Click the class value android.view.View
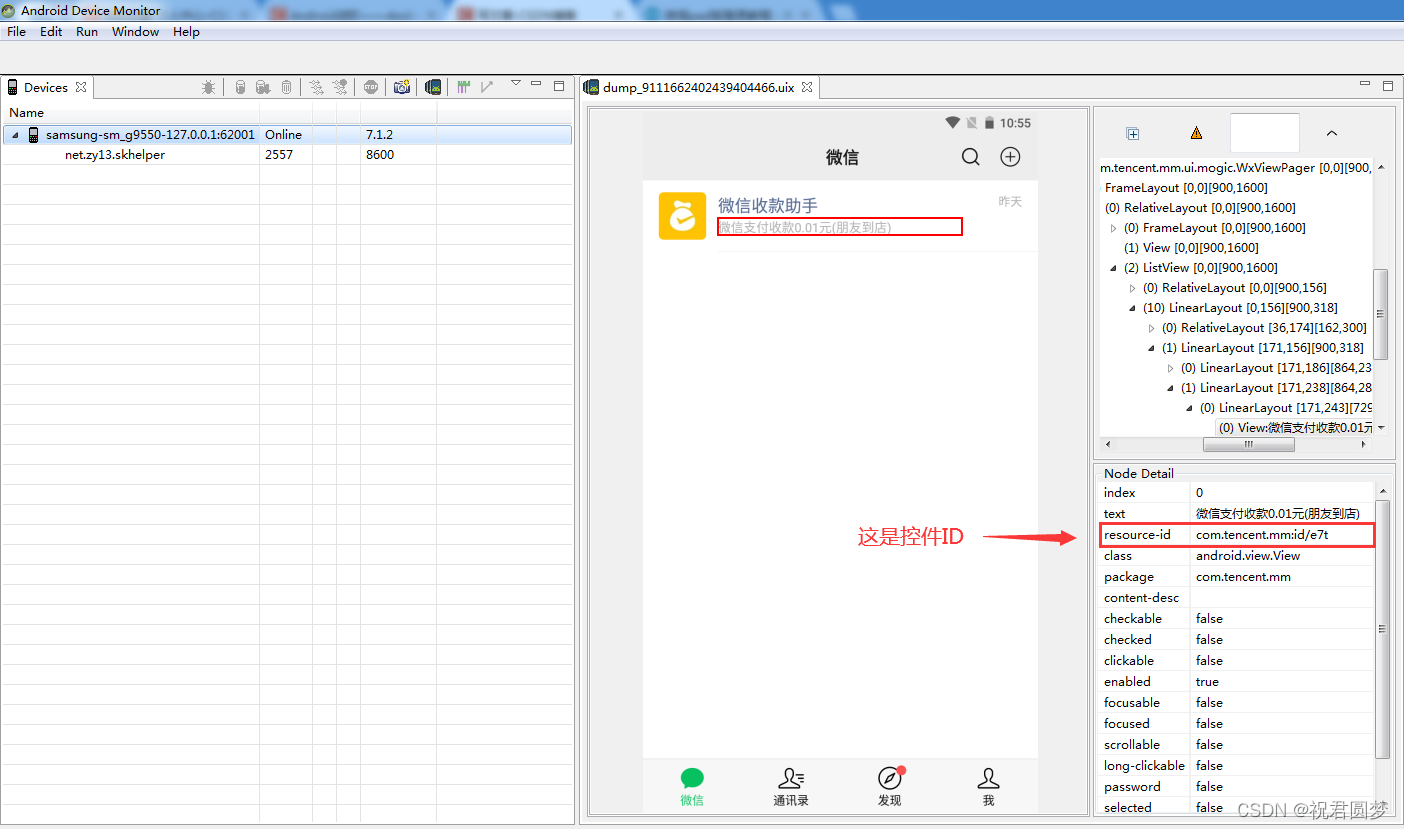Screen dimensions: 1404x829 click(x=1248, y=556)
